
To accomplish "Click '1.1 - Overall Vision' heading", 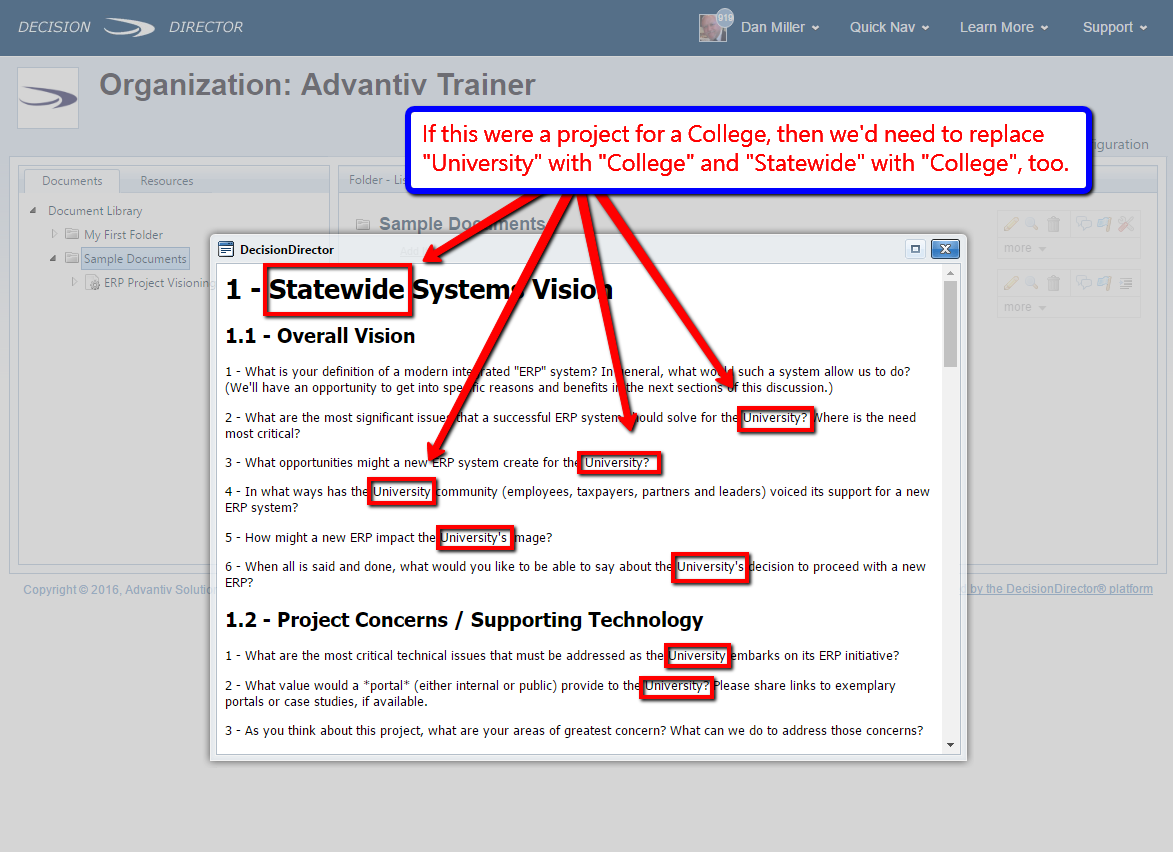I will tap(320, 336).
